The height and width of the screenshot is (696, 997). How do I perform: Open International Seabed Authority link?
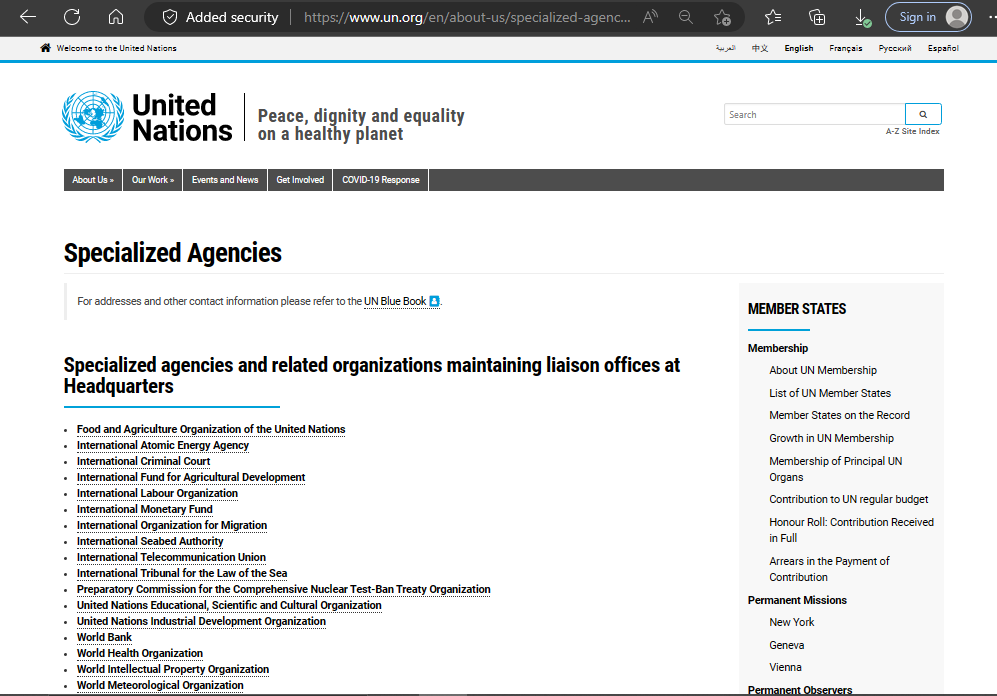coord(150,541)
